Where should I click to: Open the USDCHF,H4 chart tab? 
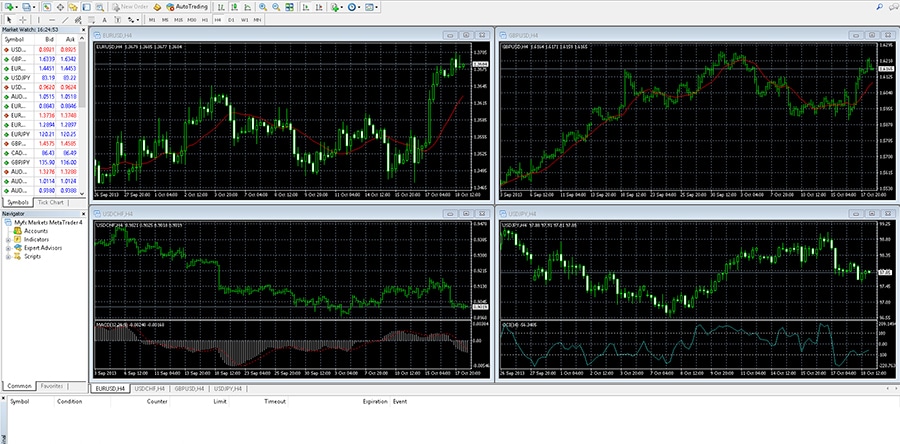[149, 387]
